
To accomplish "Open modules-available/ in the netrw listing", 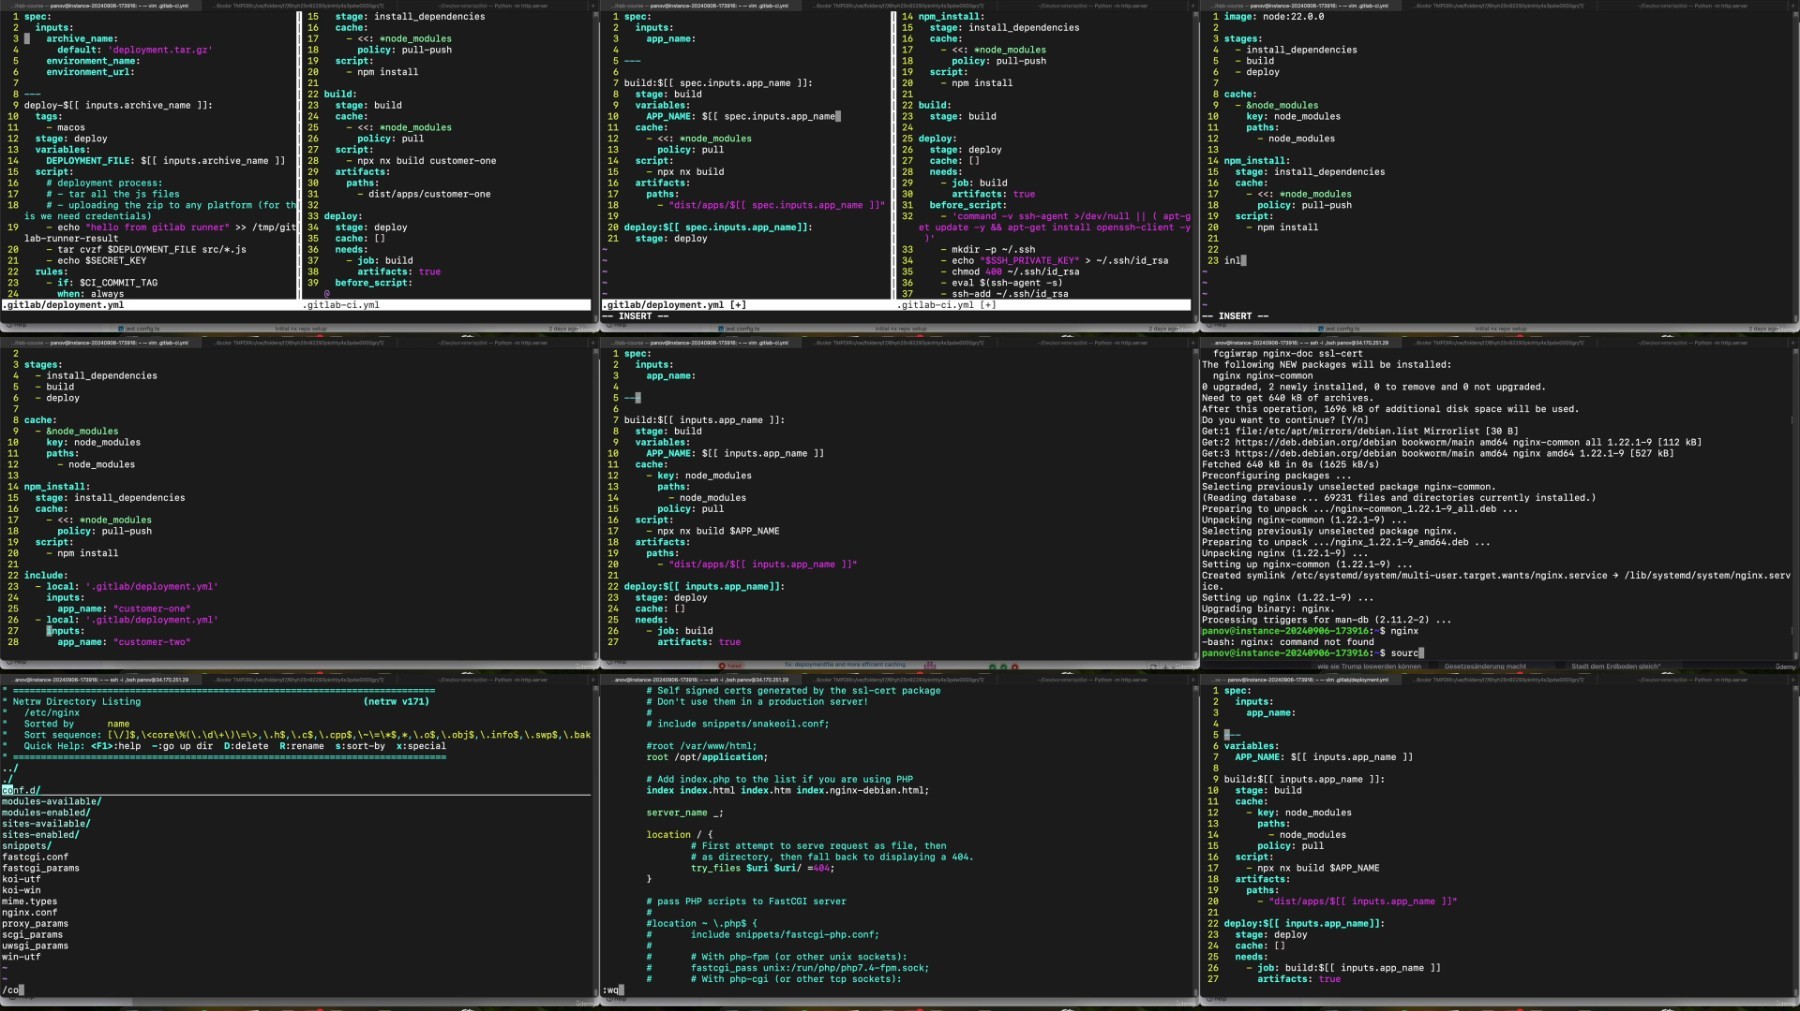I will tap(51, 801).
